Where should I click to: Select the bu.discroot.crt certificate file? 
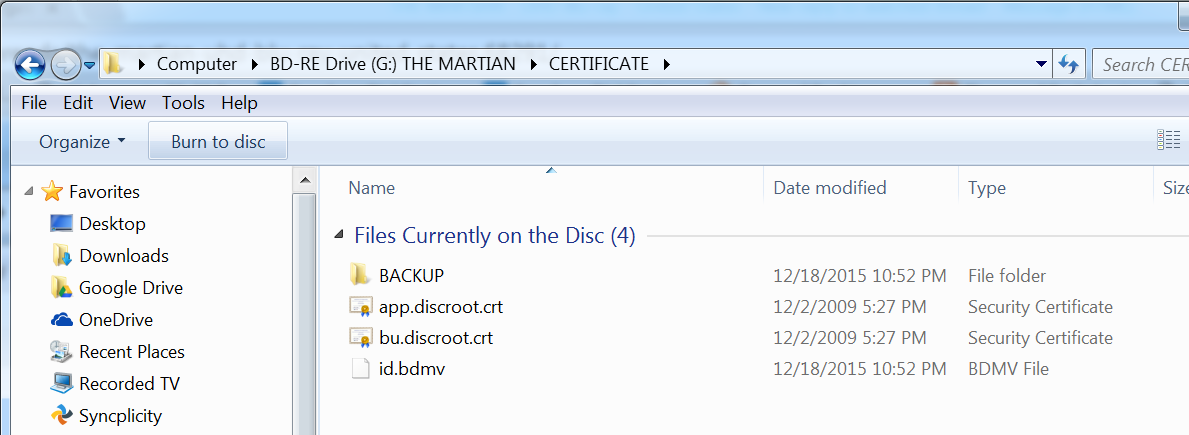pyautogui.click(x=421, y=338)
